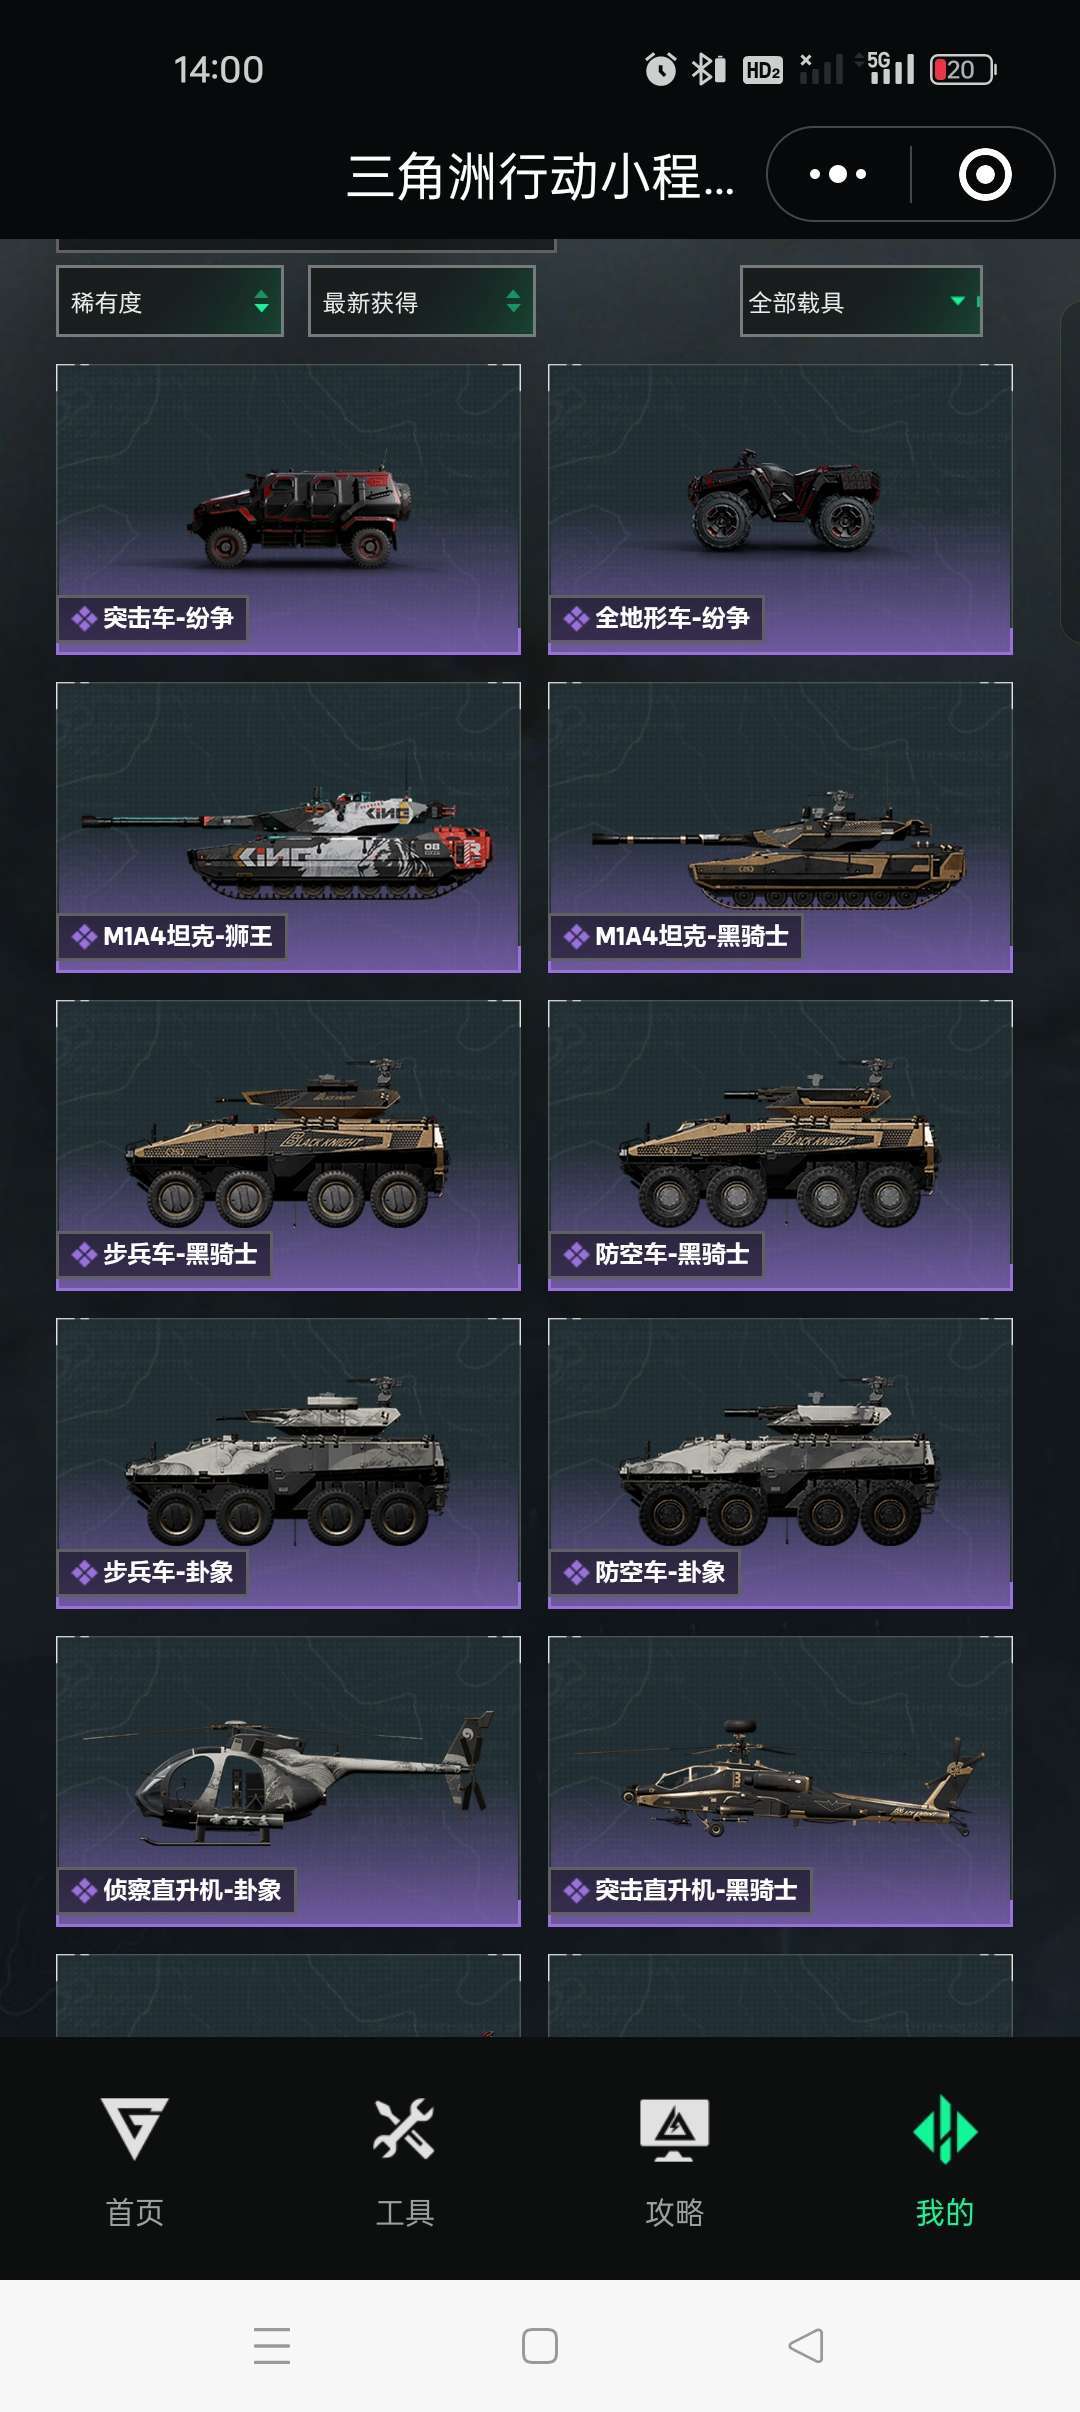Open the M1A4坦克-黑骑士 tank skin

pyautogui.click(x=780, y=827)
